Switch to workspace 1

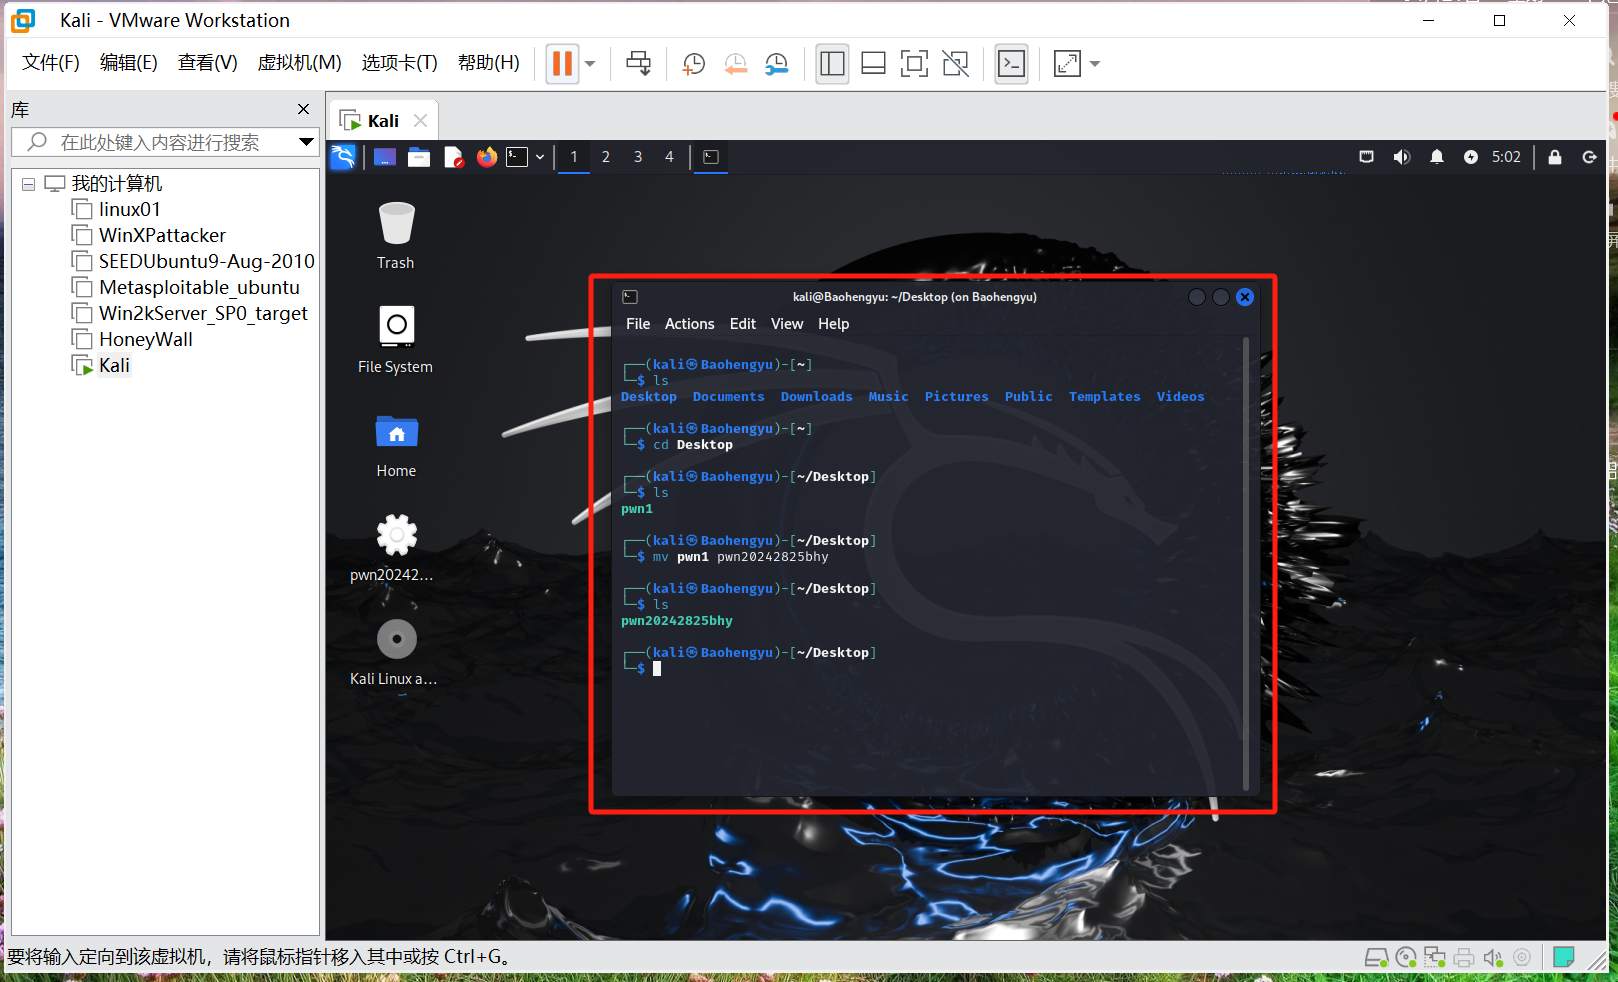point(574,157)
